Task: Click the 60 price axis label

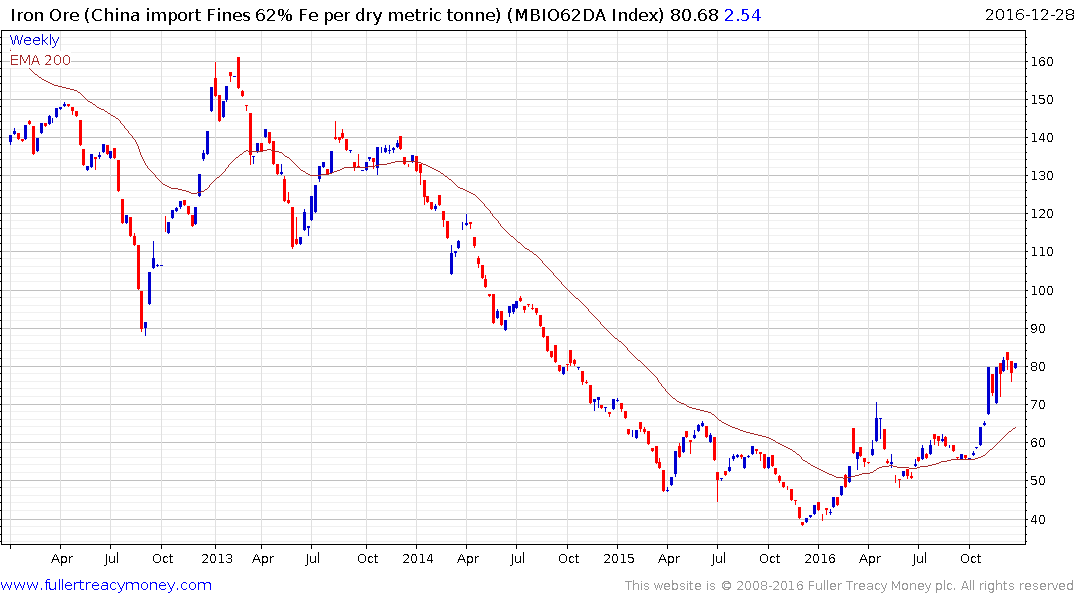Action: [1039, 443]
